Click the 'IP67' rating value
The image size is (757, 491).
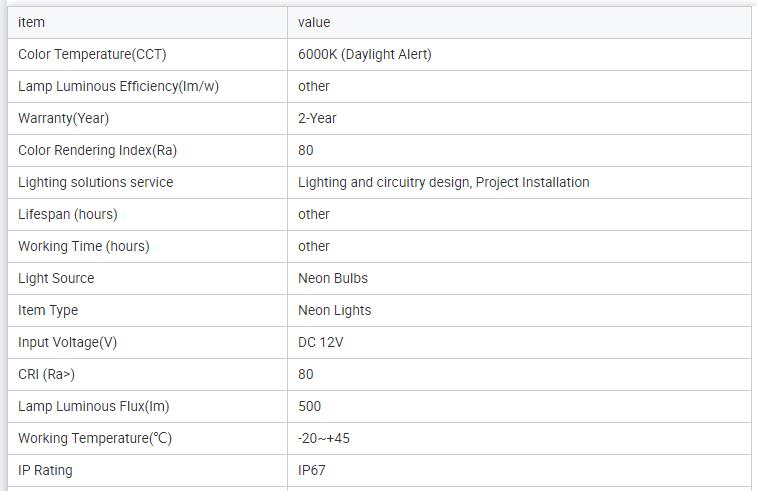312,470
